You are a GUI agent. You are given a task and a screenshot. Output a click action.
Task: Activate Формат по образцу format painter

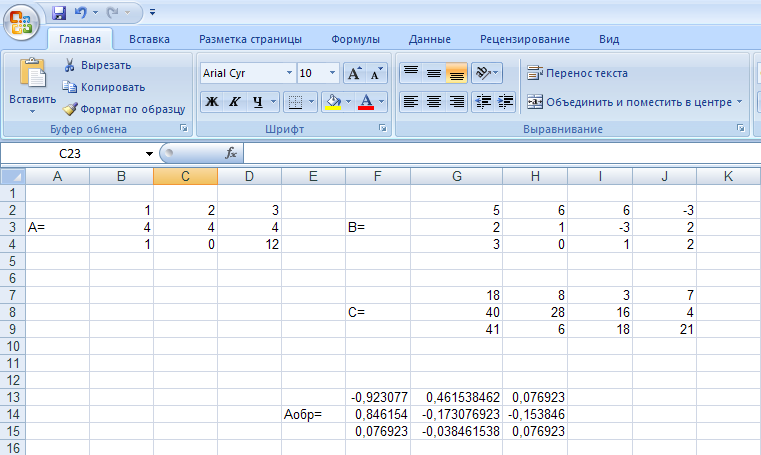(124, 109)
